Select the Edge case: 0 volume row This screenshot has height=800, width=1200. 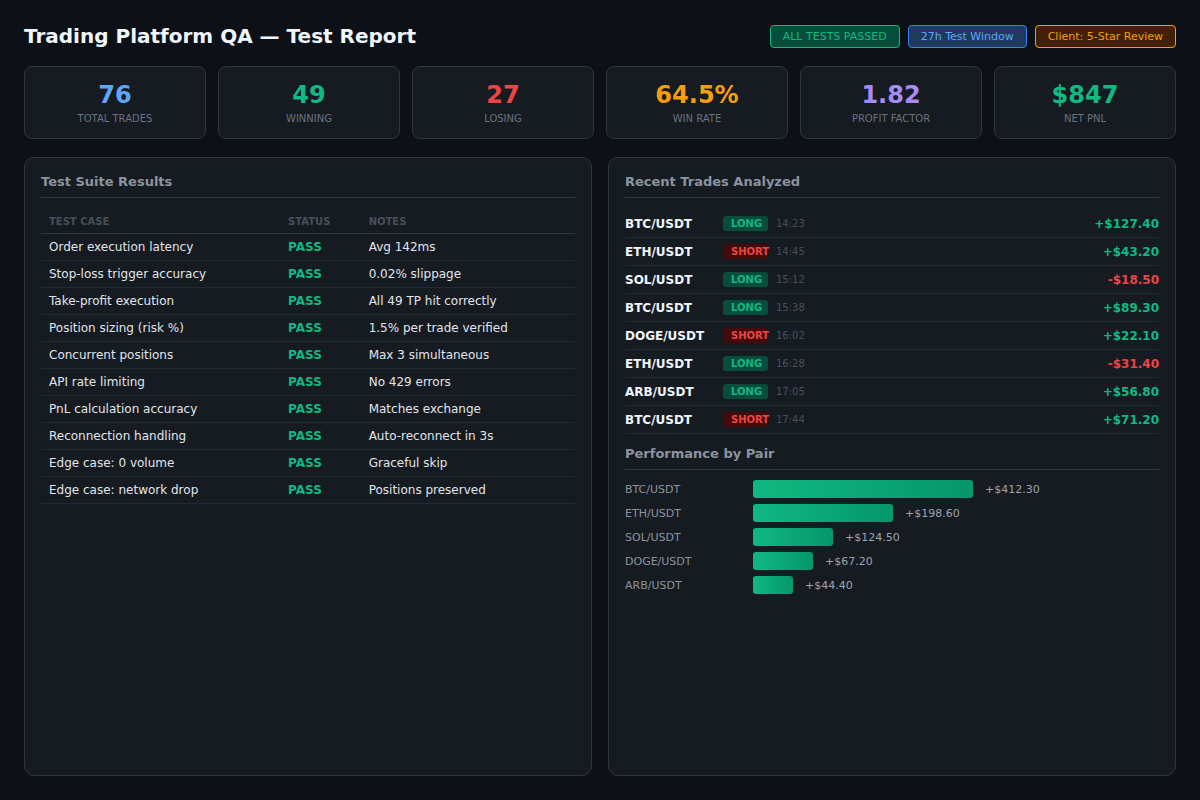point(308,463)
